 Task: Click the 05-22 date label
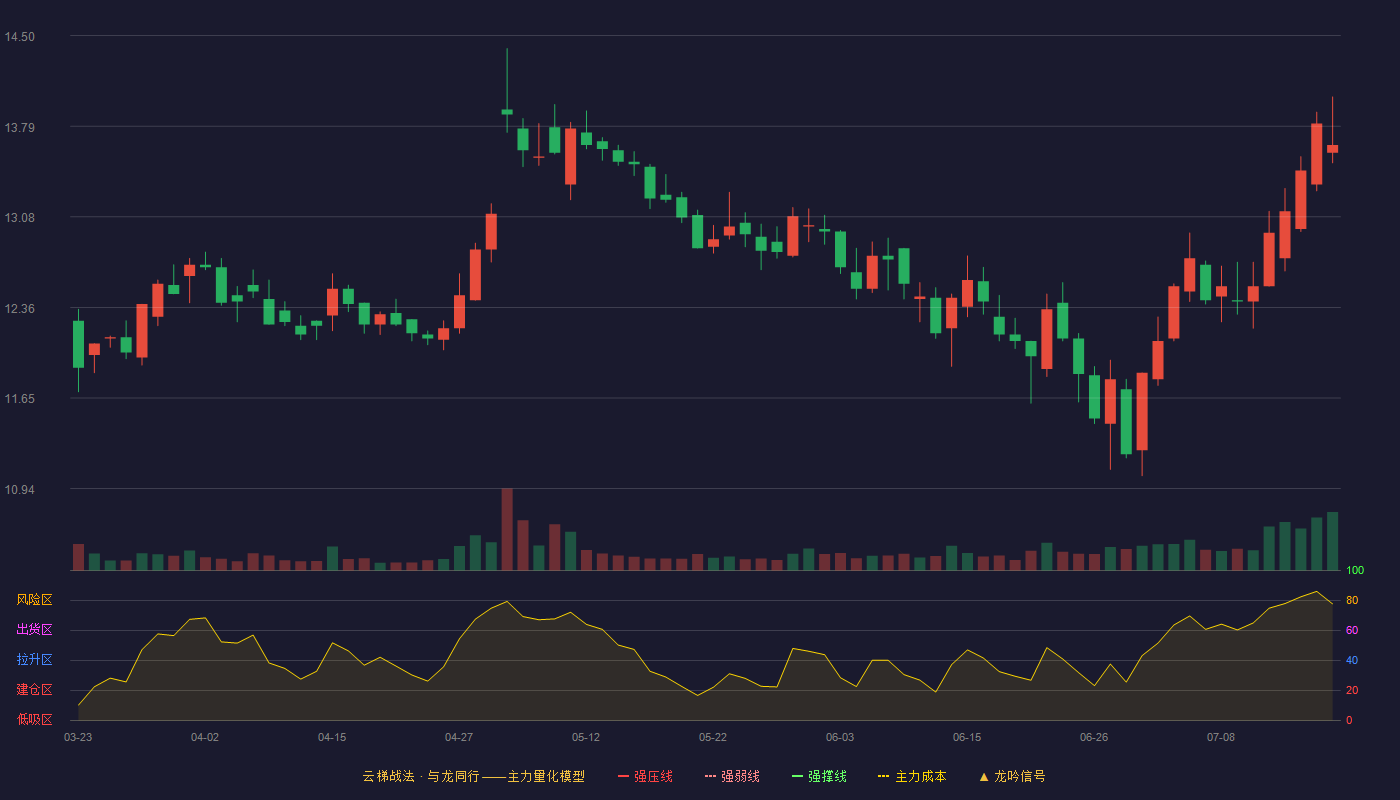point(713,737)
